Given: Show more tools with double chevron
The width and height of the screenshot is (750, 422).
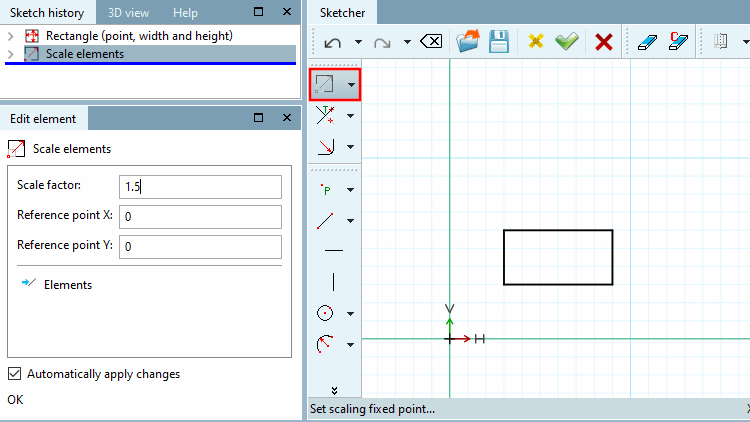Looking at the screenshot, I should [334, 391].
